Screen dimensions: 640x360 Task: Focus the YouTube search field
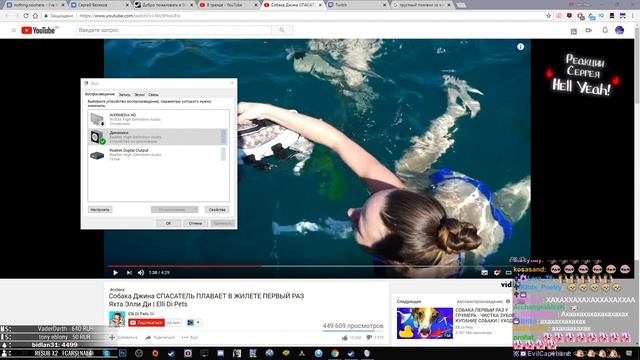click(x=174, y=30)
